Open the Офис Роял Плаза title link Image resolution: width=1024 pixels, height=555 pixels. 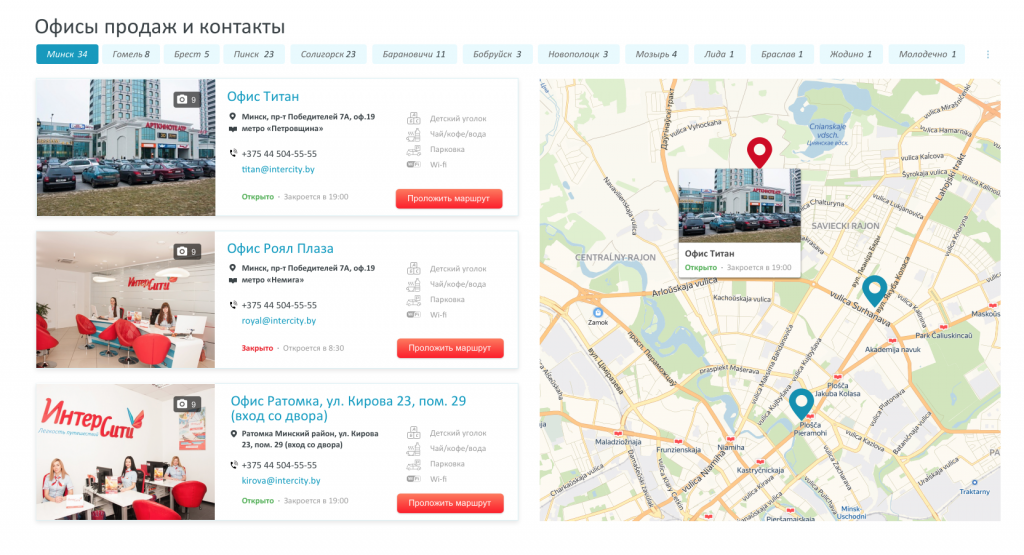pos(280,248)
